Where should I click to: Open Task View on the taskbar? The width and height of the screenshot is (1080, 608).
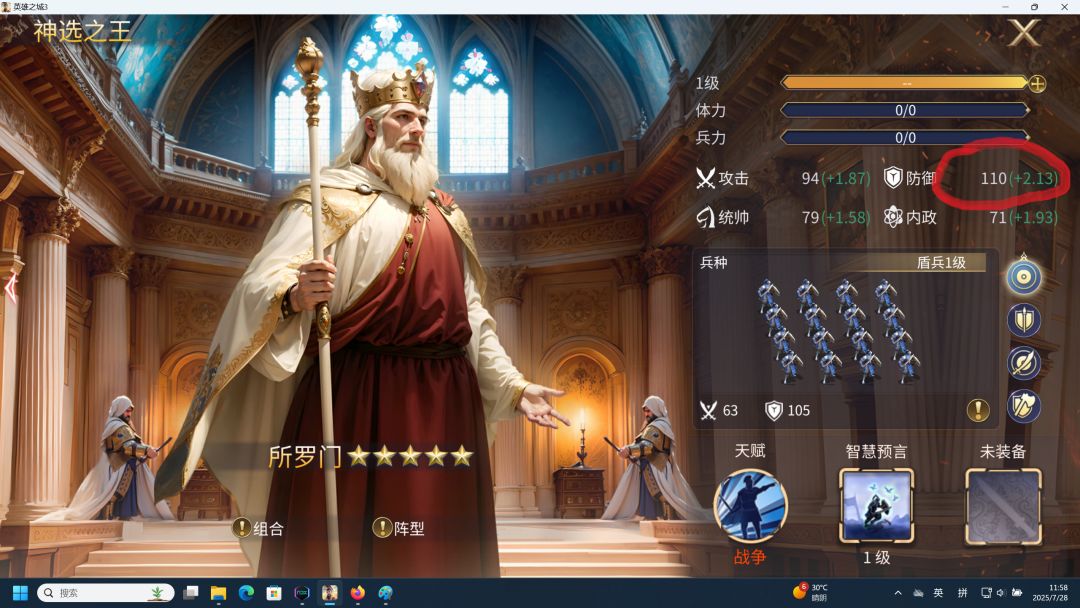pyautogui.click(x=191, y=593)
